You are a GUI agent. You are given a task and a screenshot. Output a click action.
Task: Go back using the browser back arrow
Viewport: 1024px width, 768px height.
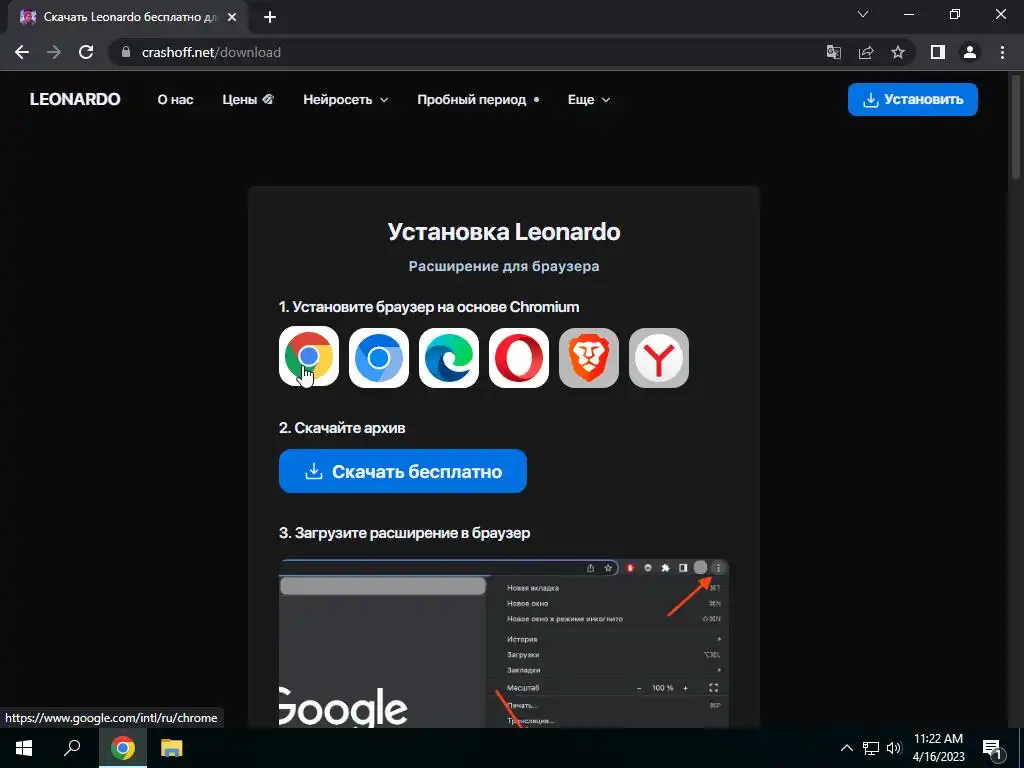(x=22, y=52)
